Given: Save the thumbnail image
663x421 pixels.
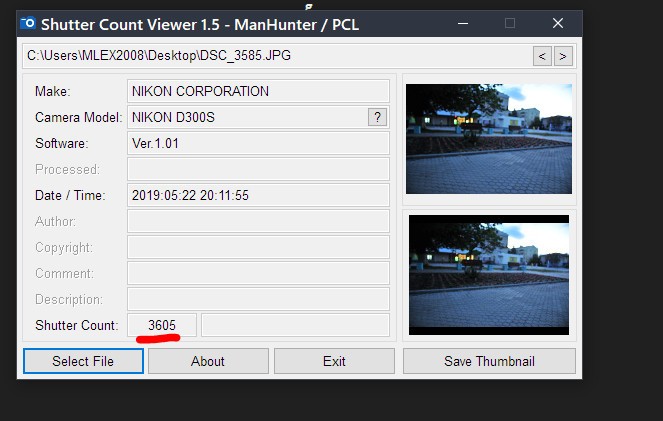Looking at the screenshot, I should coord(489,361).
